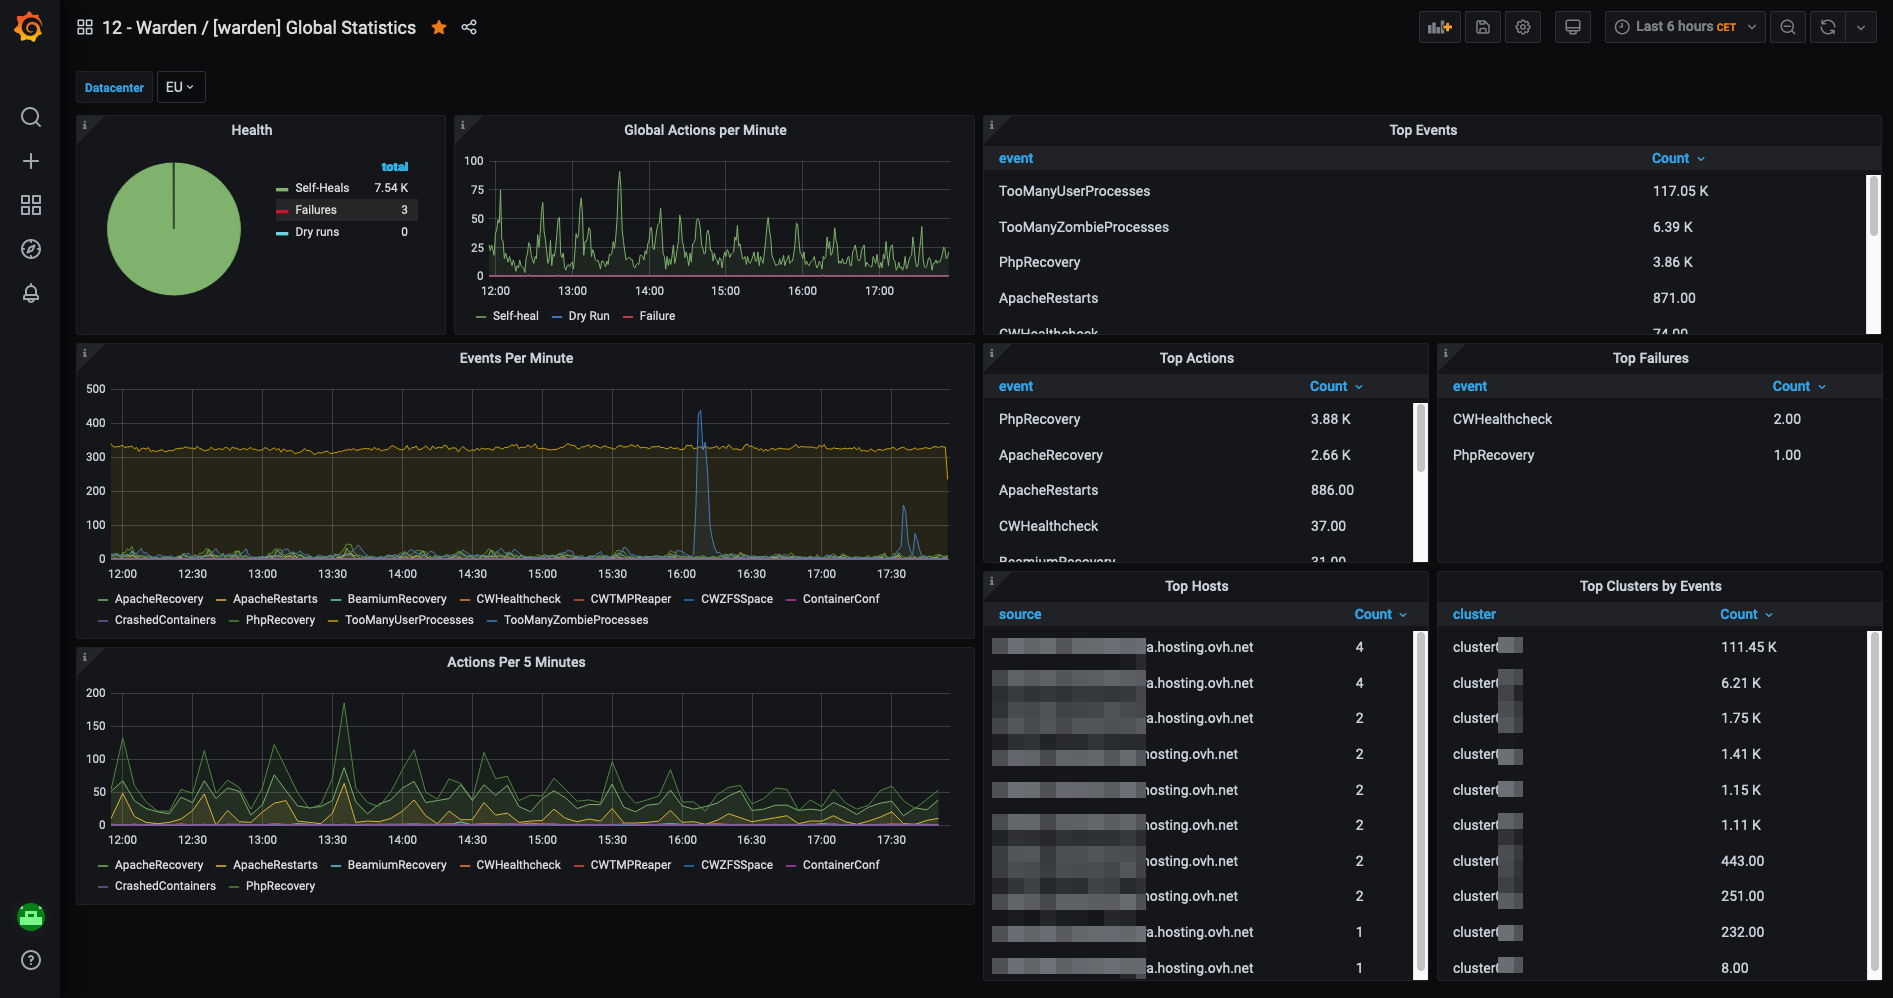Add a new panel to the dashboard
Screen dimensions: 1893x998
pyautogui.click(x=1439, y=26)
